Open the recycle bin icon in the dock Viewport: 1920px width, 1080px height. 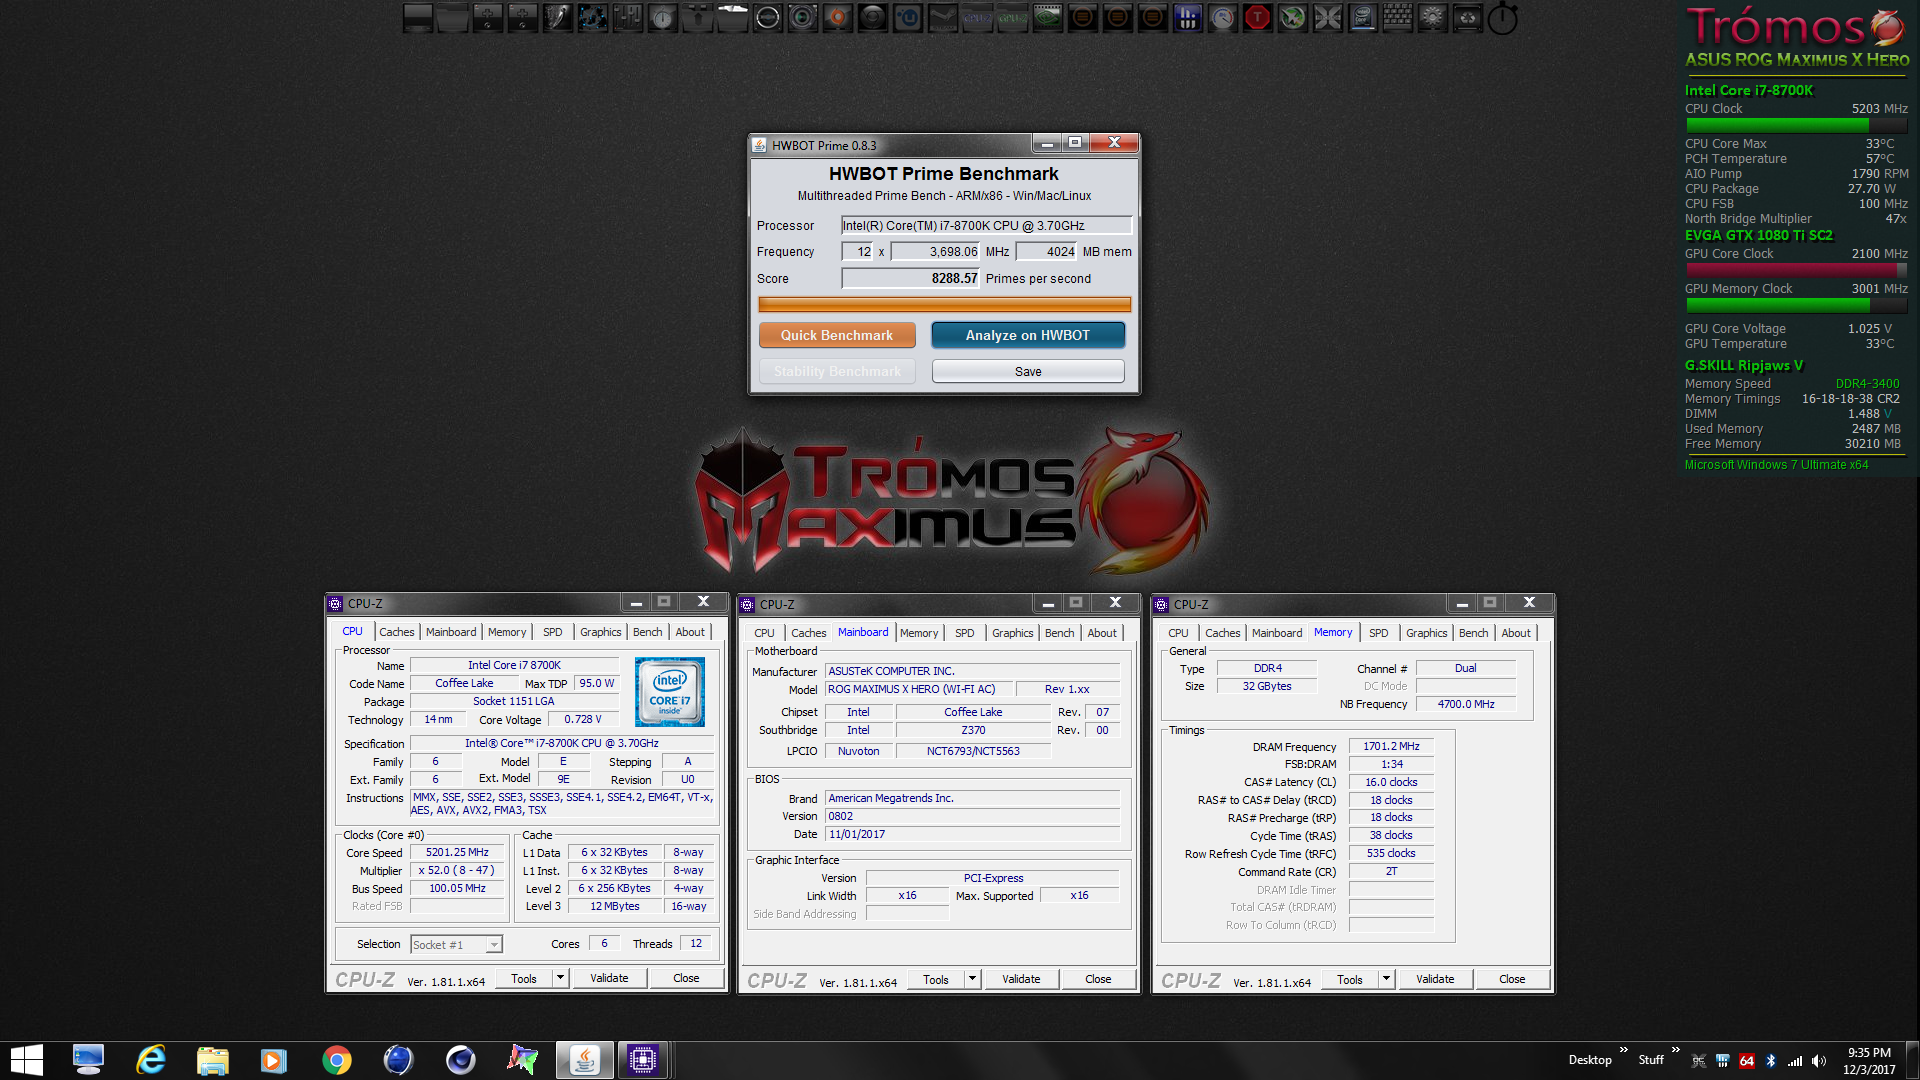pos(1467,18)
